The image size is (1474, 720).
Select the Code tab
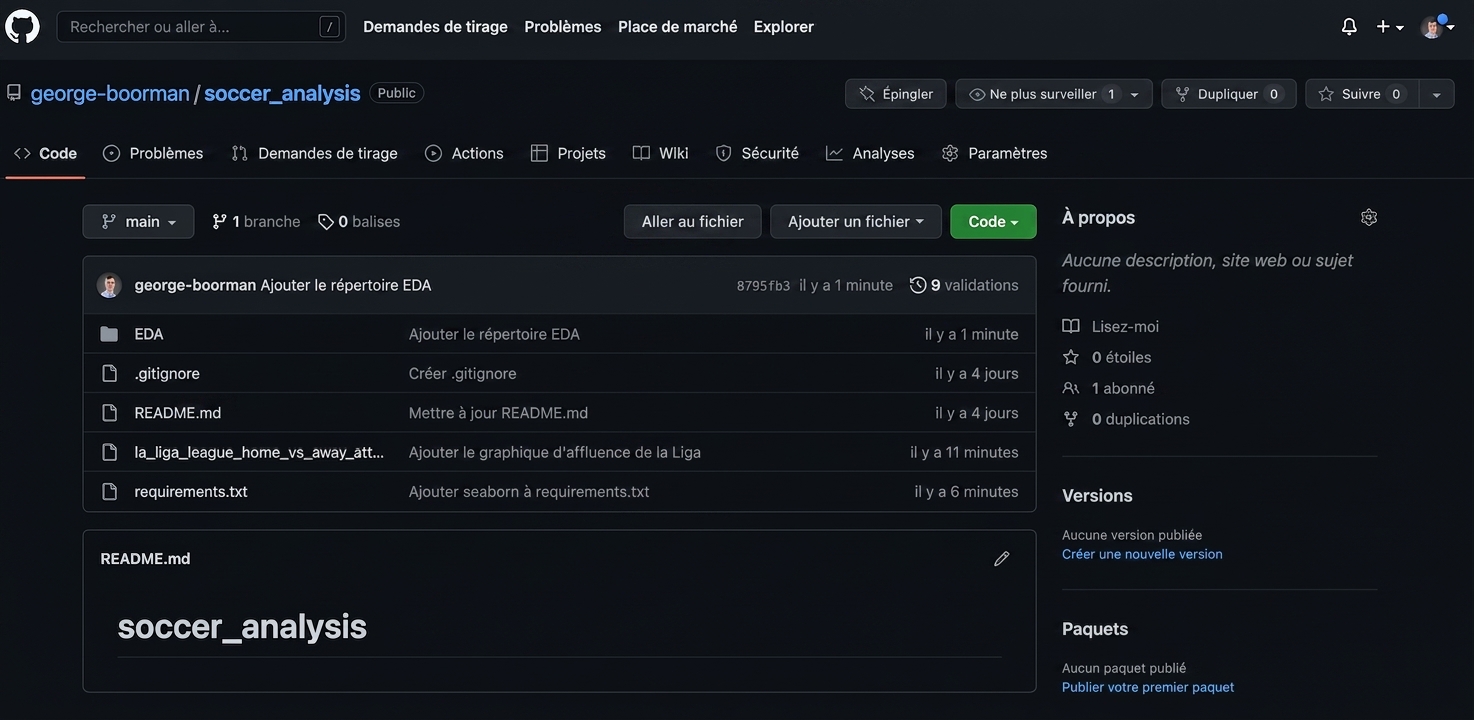45,153
